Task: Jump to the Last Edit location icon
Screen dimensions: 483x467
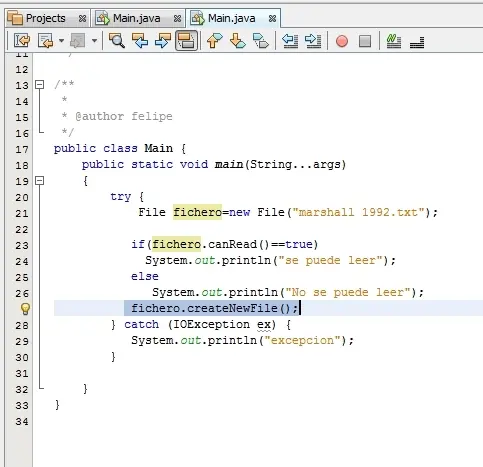Action: [x=22, y=41]
